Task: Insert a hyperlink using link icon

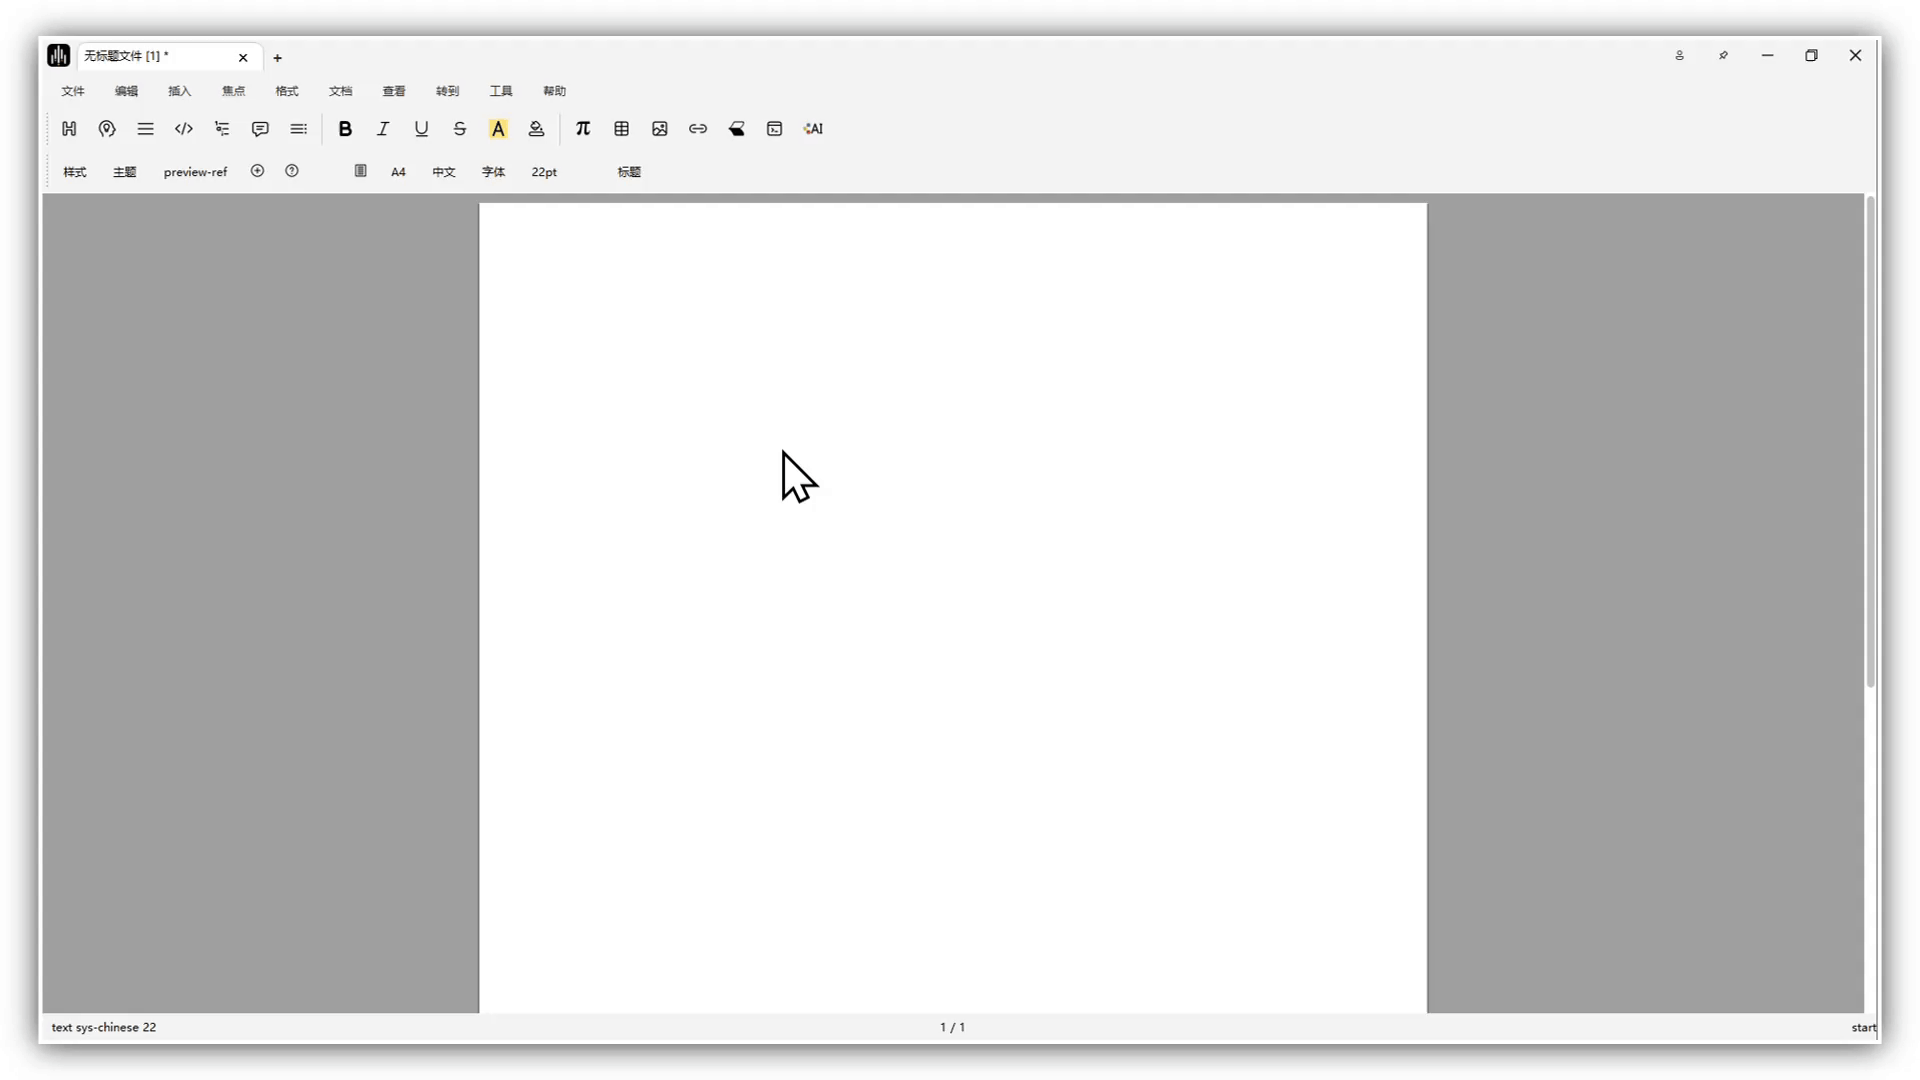Action: pos(698,129)
